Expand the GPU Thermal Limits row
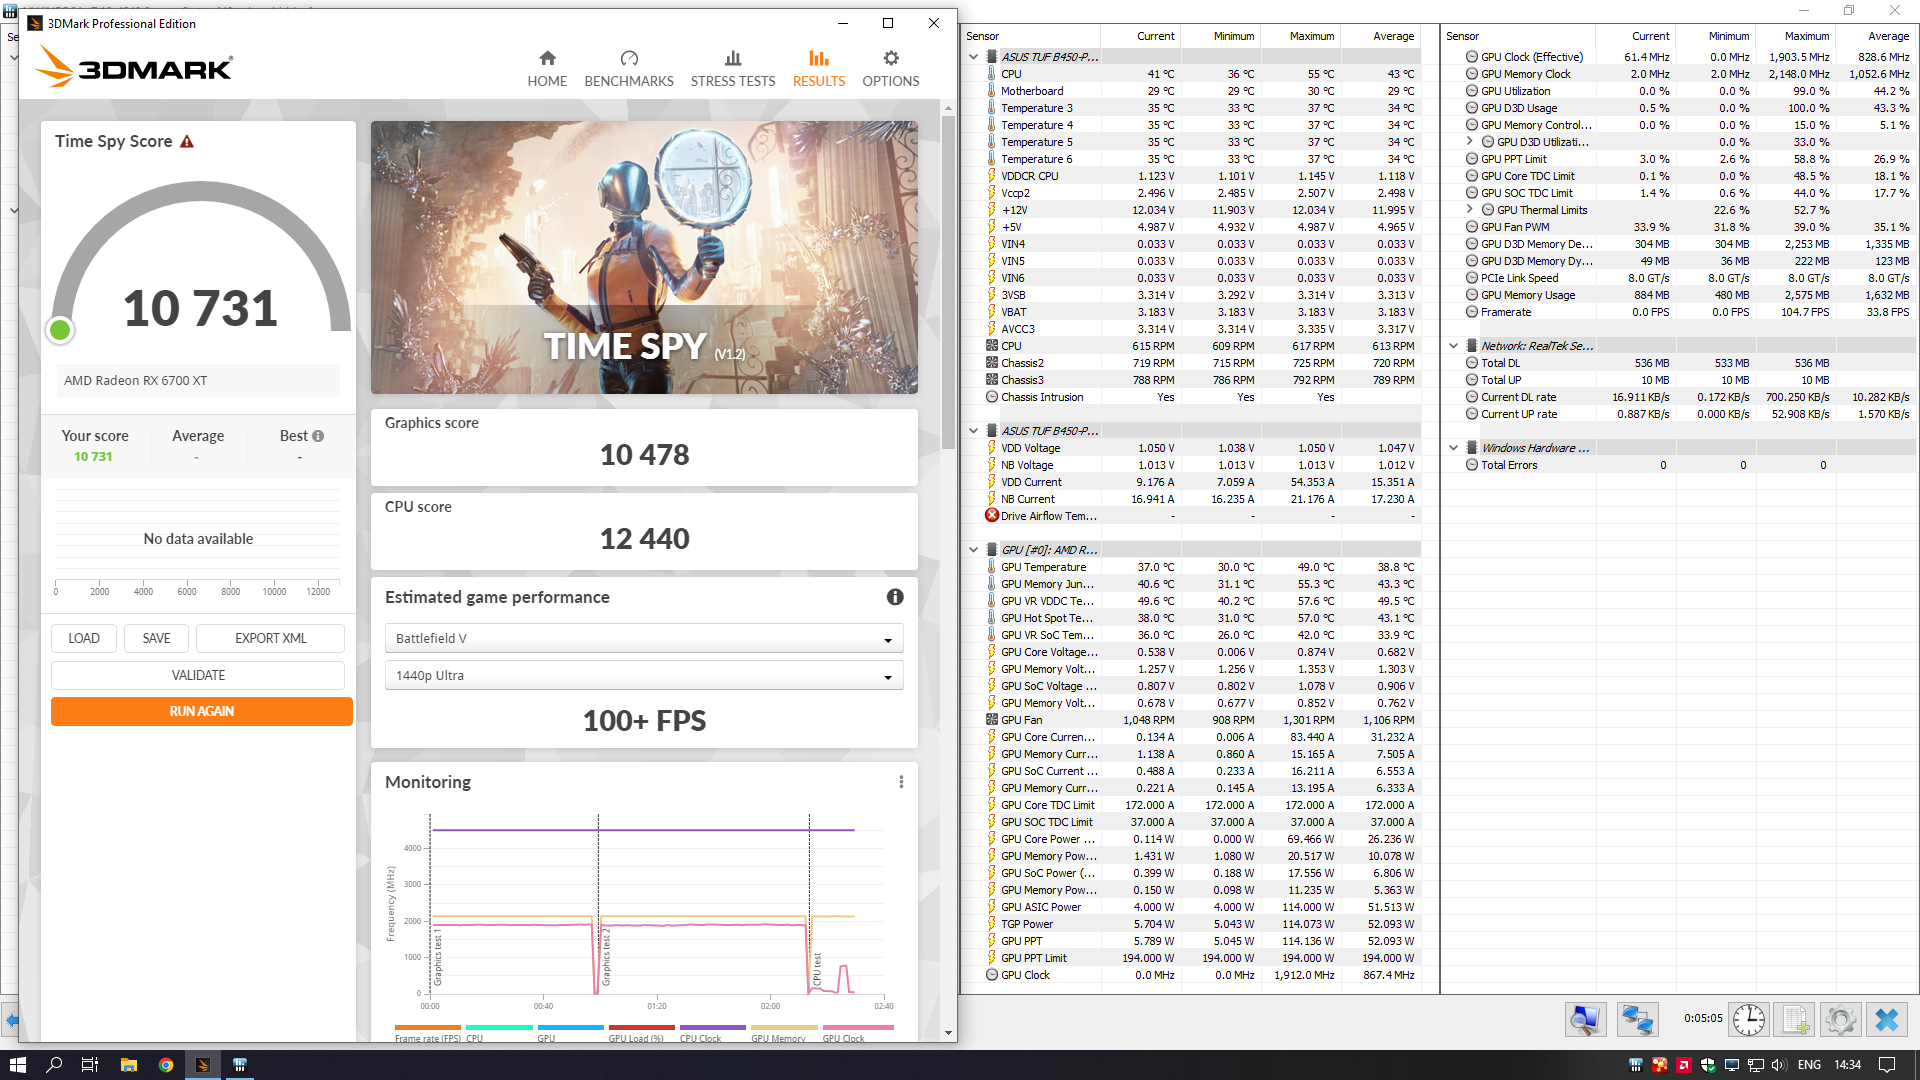Image resolution: width=1920 pixels, height=1080 pixels. pyautogui.click(x=1469, y=210)
